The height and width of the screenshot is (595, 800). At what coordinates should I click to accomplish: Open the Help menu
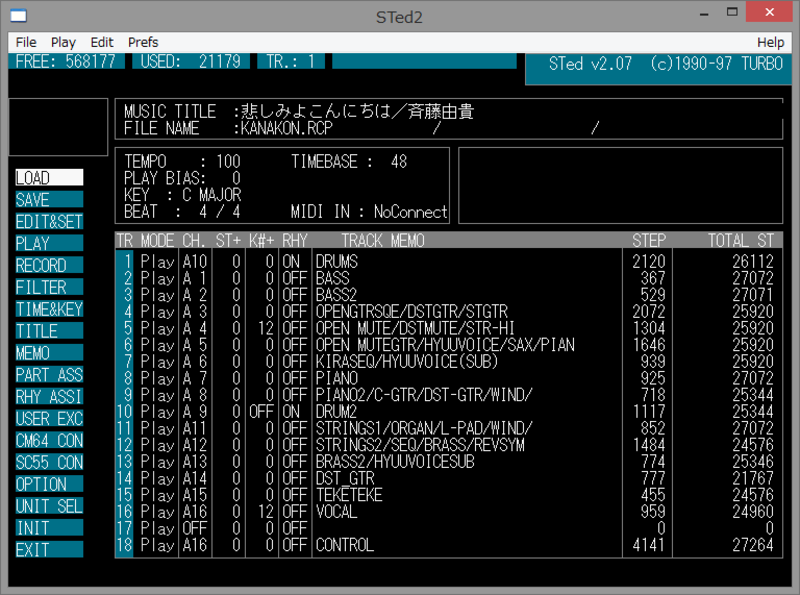coord(770,42)
